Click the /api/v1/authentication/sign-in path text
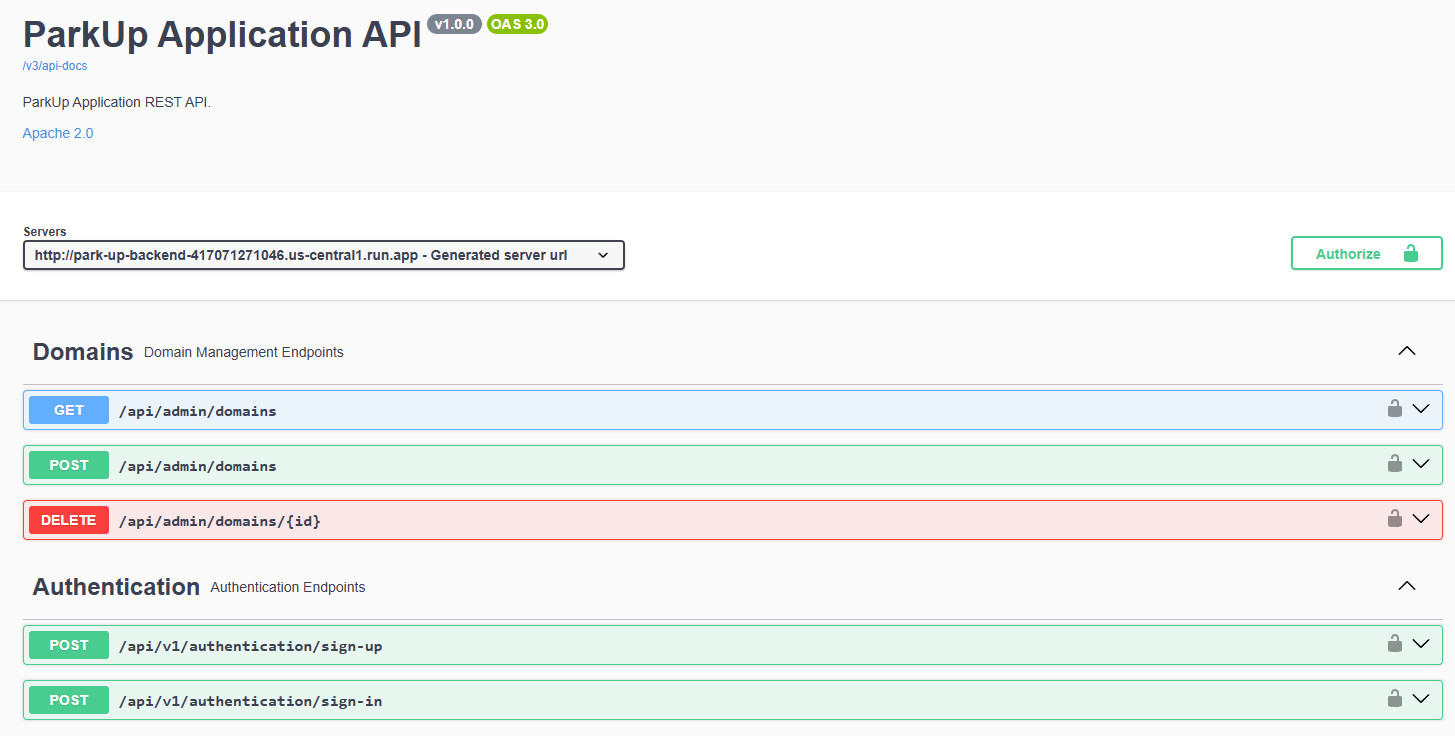 click(251, 701)
